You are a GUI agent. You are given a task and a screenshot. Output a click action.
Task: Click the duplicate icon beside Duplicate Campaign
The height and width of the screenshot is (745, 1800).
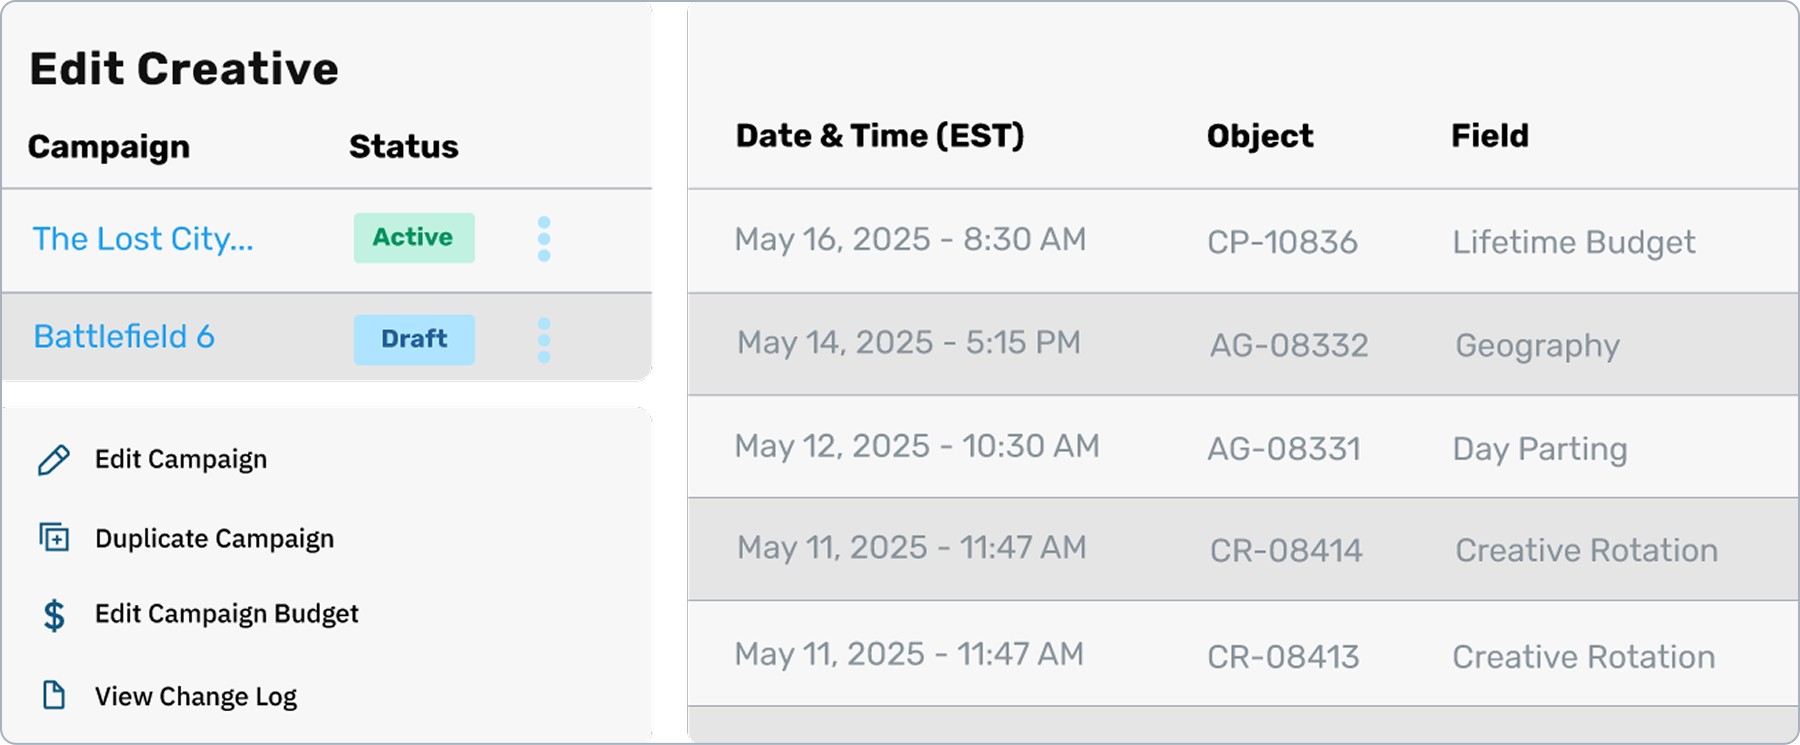(54, 538)
